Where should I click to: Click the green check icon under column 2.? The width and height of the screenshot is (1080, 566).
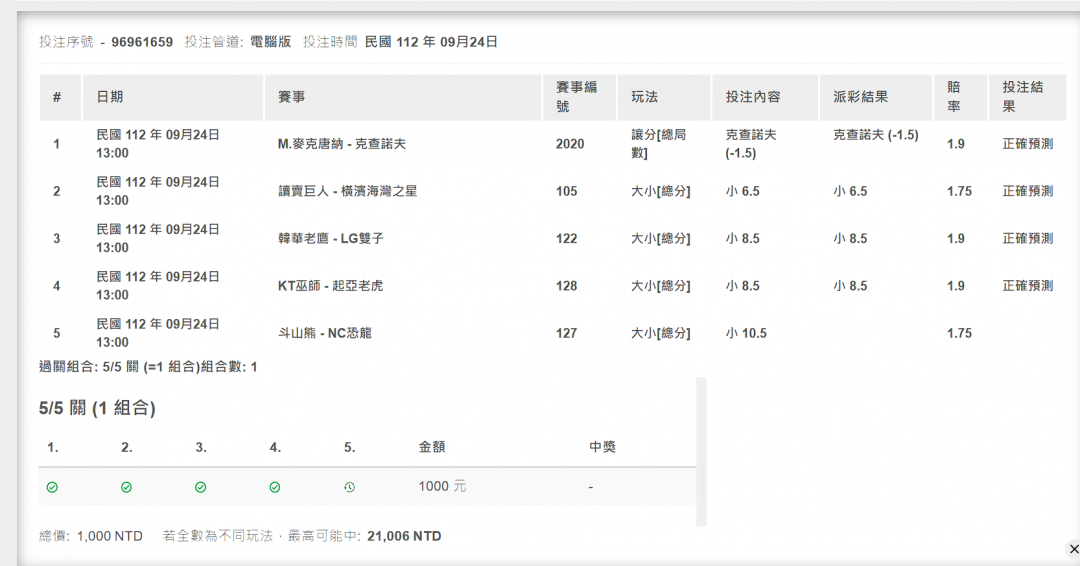pyautogui.click(x=126, y=487)
